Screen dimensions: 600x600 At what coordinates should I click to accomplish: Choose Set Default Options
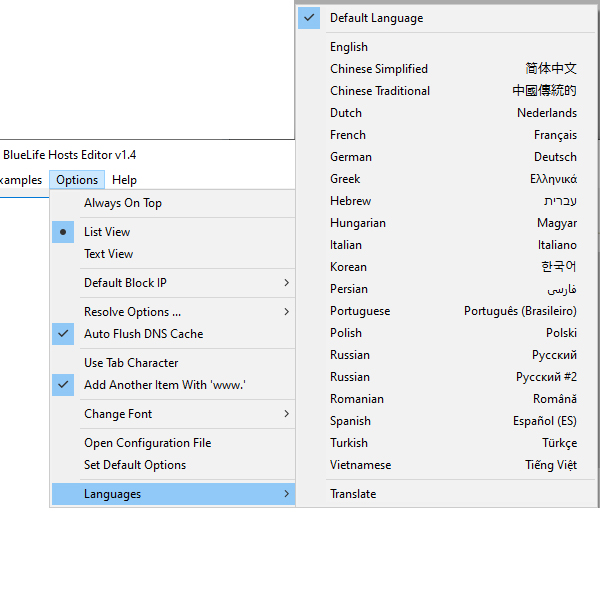click(173, 465)
